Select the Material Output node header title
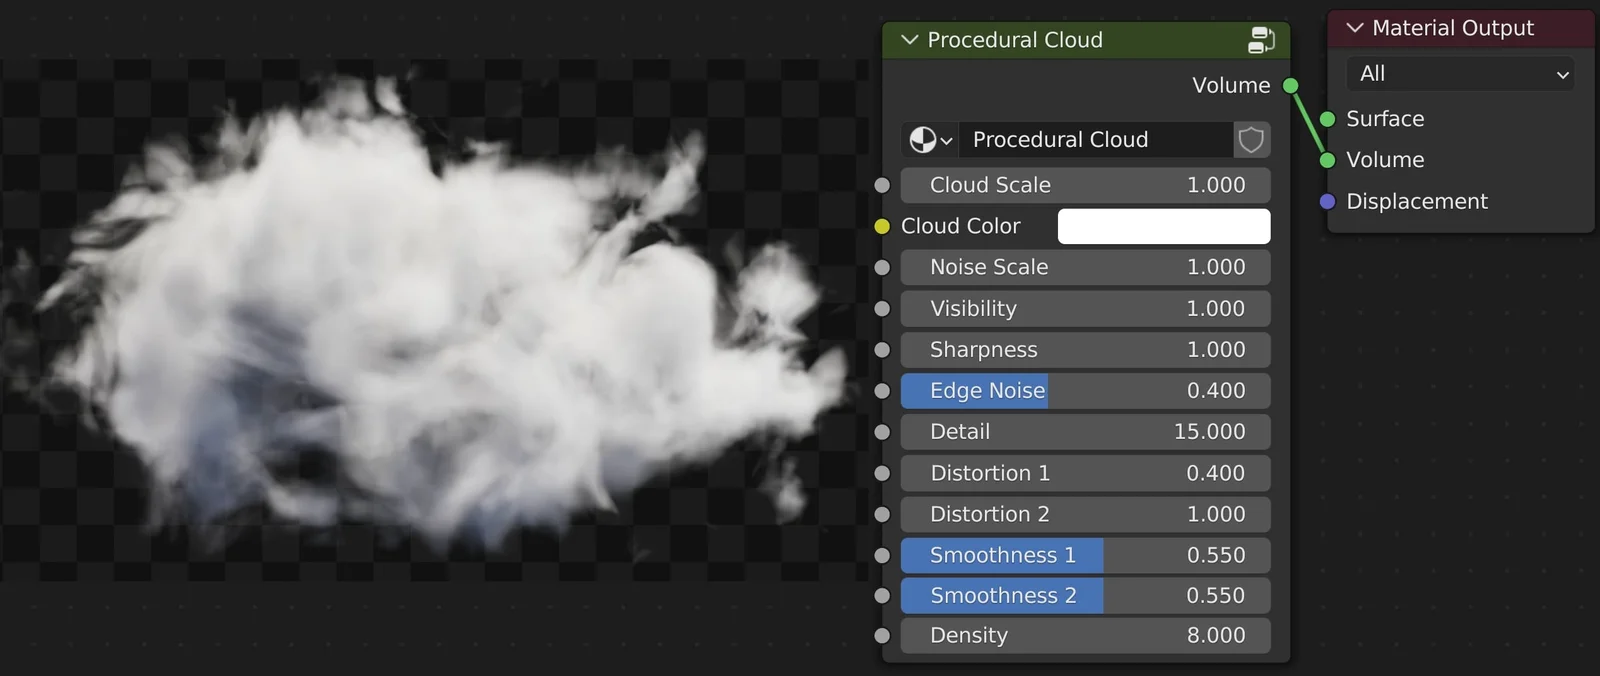 pyautogui.click(x=1453, y=28)
